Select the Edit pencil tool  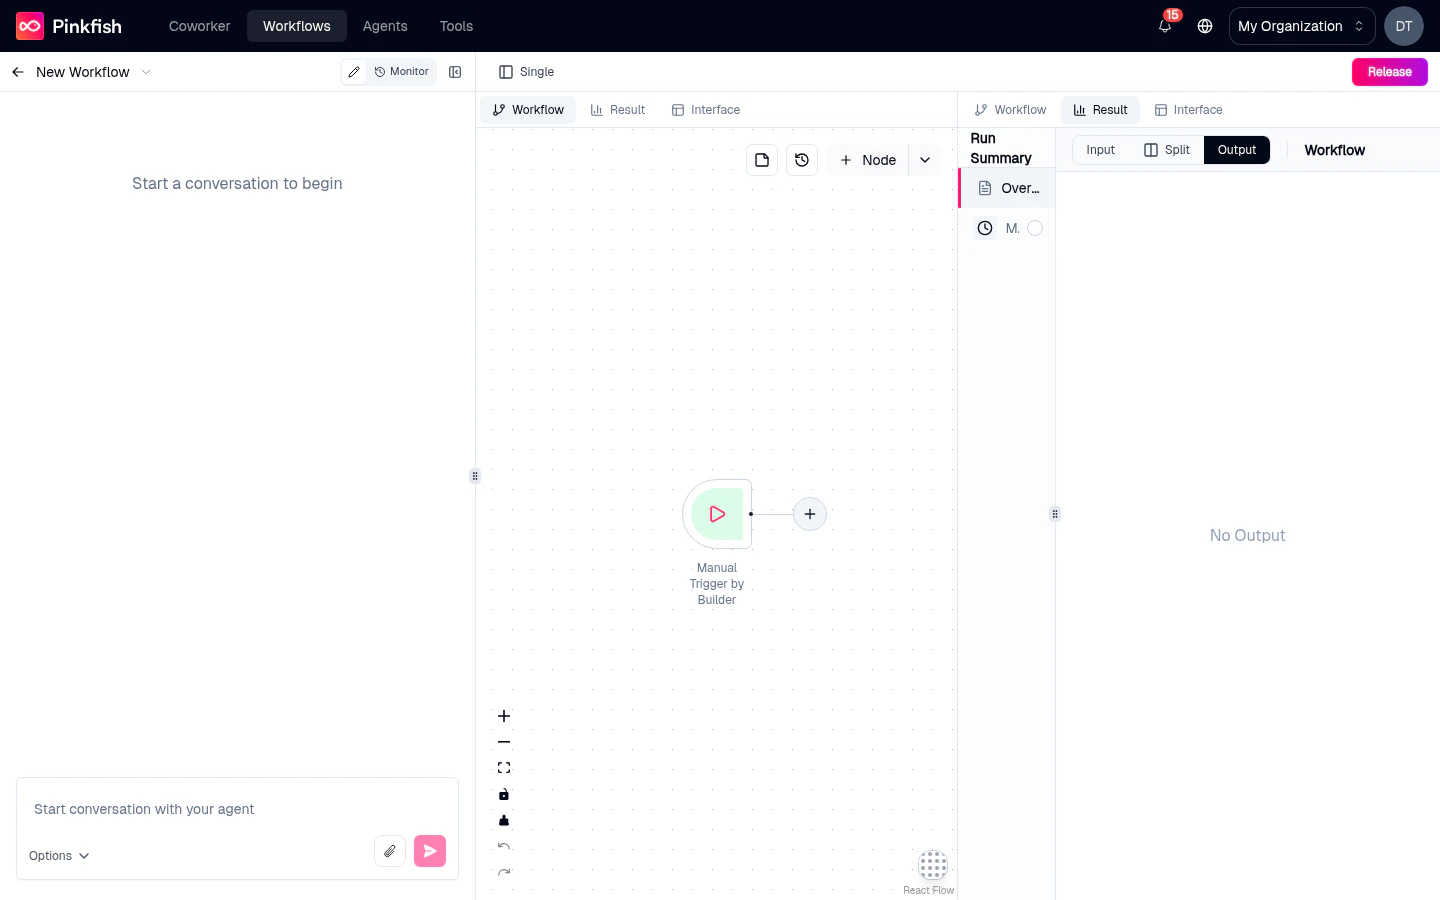(x=354, y=71)
